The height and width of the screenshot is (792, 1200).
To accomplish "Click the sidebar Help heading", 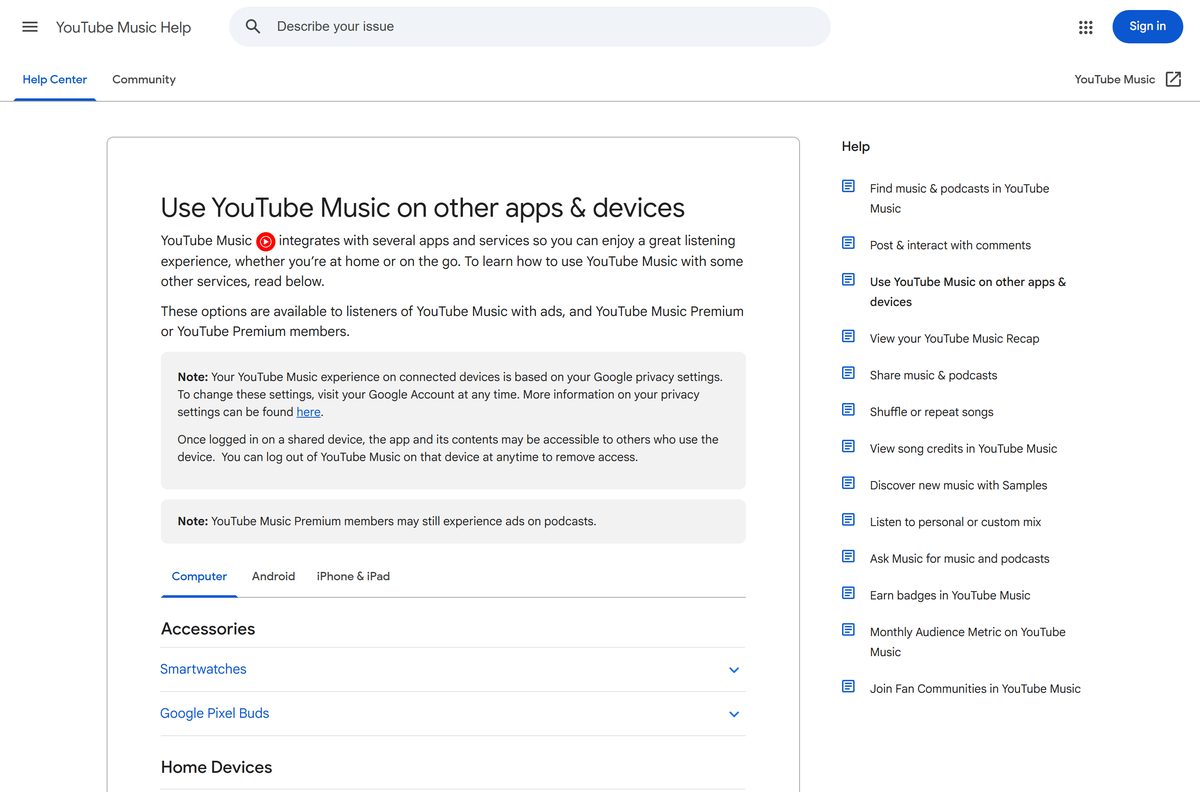I will [856, 146].
